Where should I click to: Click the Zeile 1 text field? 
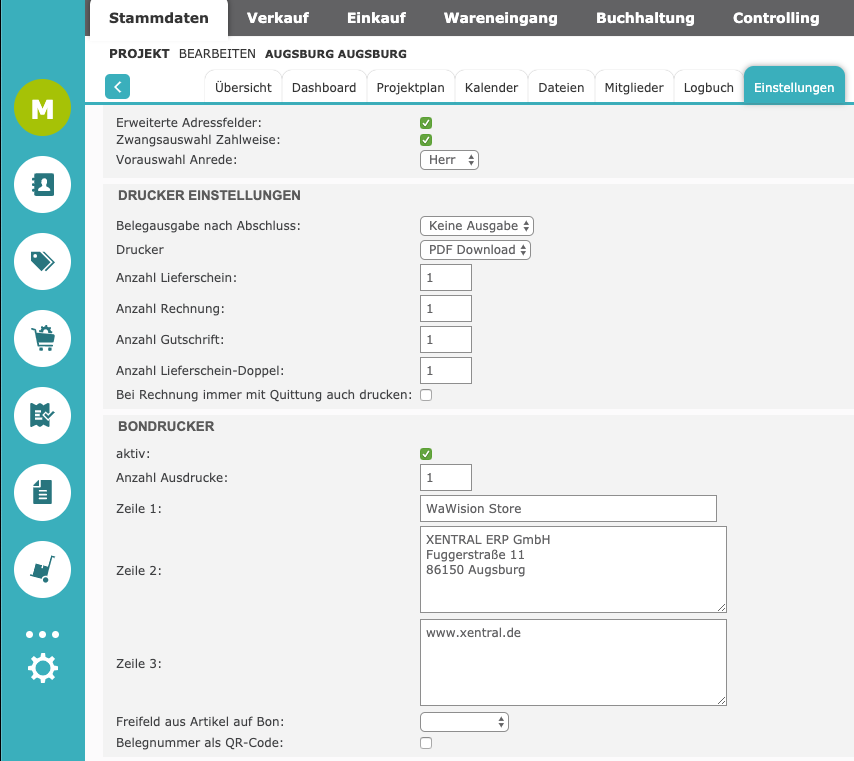pos(568,509)
